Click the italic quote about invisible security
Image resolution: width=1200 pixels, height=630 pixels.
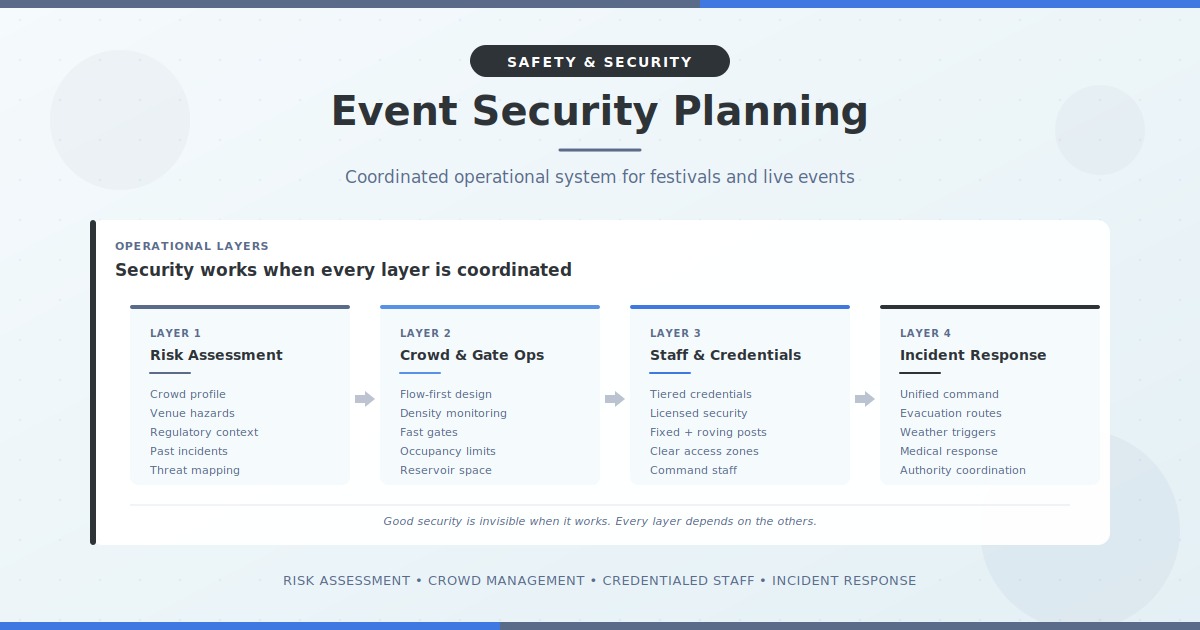pos(600,521)
